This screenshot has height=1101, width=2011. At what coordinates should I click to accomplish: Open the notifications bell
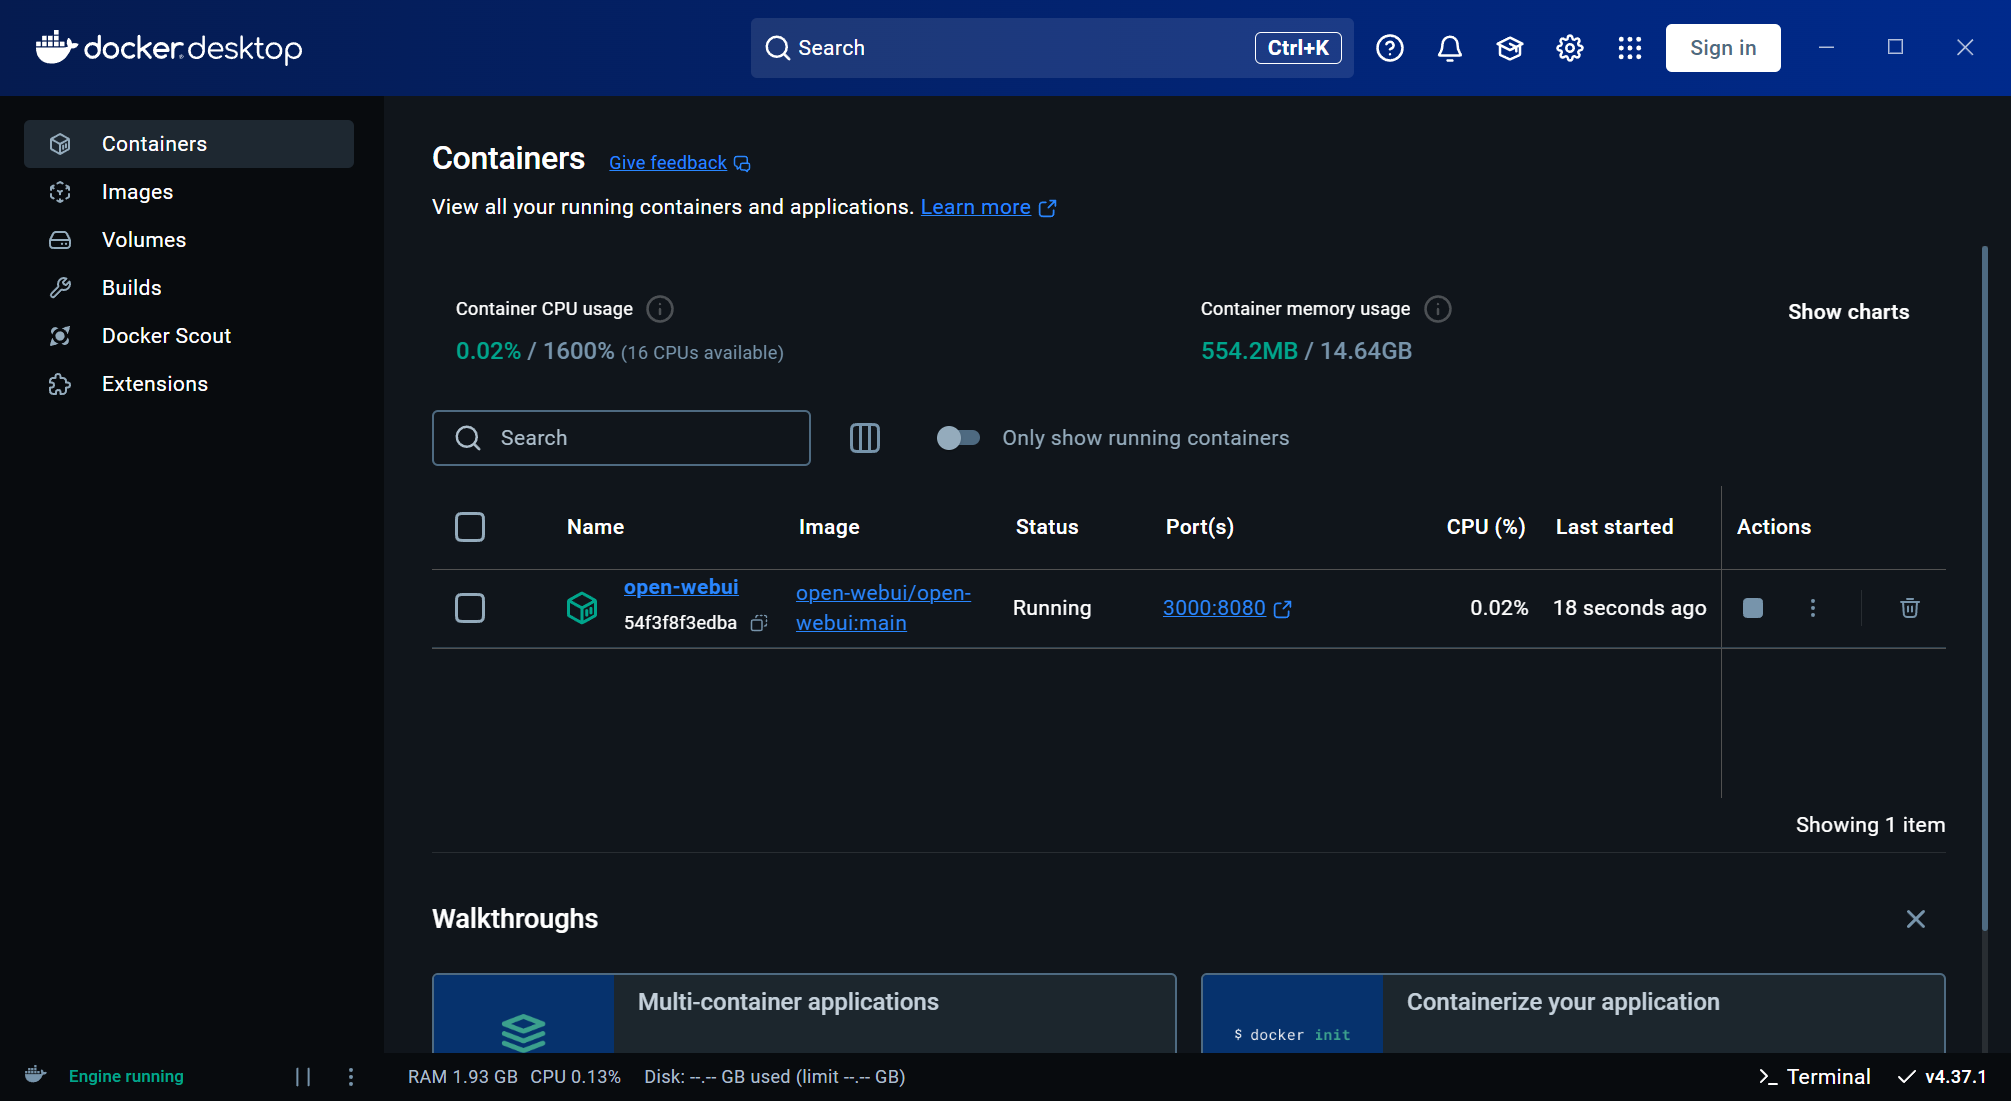pos(1449,47)
